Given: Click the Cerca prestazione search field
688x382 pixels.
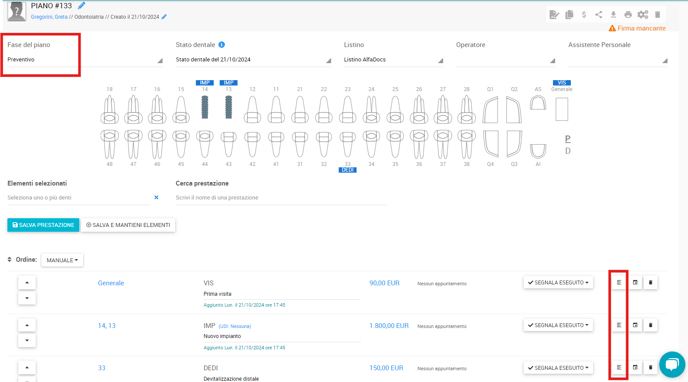Looking at the screenshot, I should (x=281, y=198).
